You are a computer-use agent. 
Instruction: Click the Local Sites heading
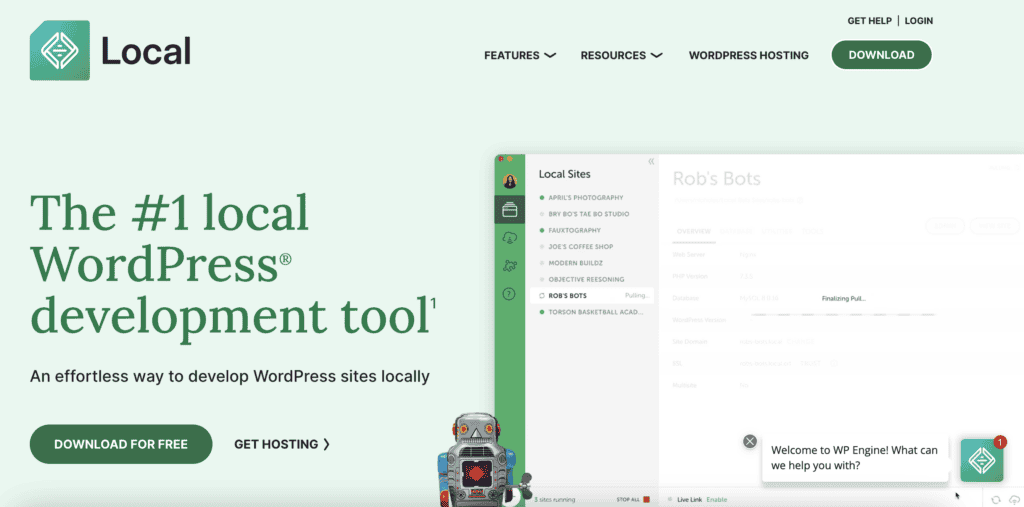tap(564, 174)
